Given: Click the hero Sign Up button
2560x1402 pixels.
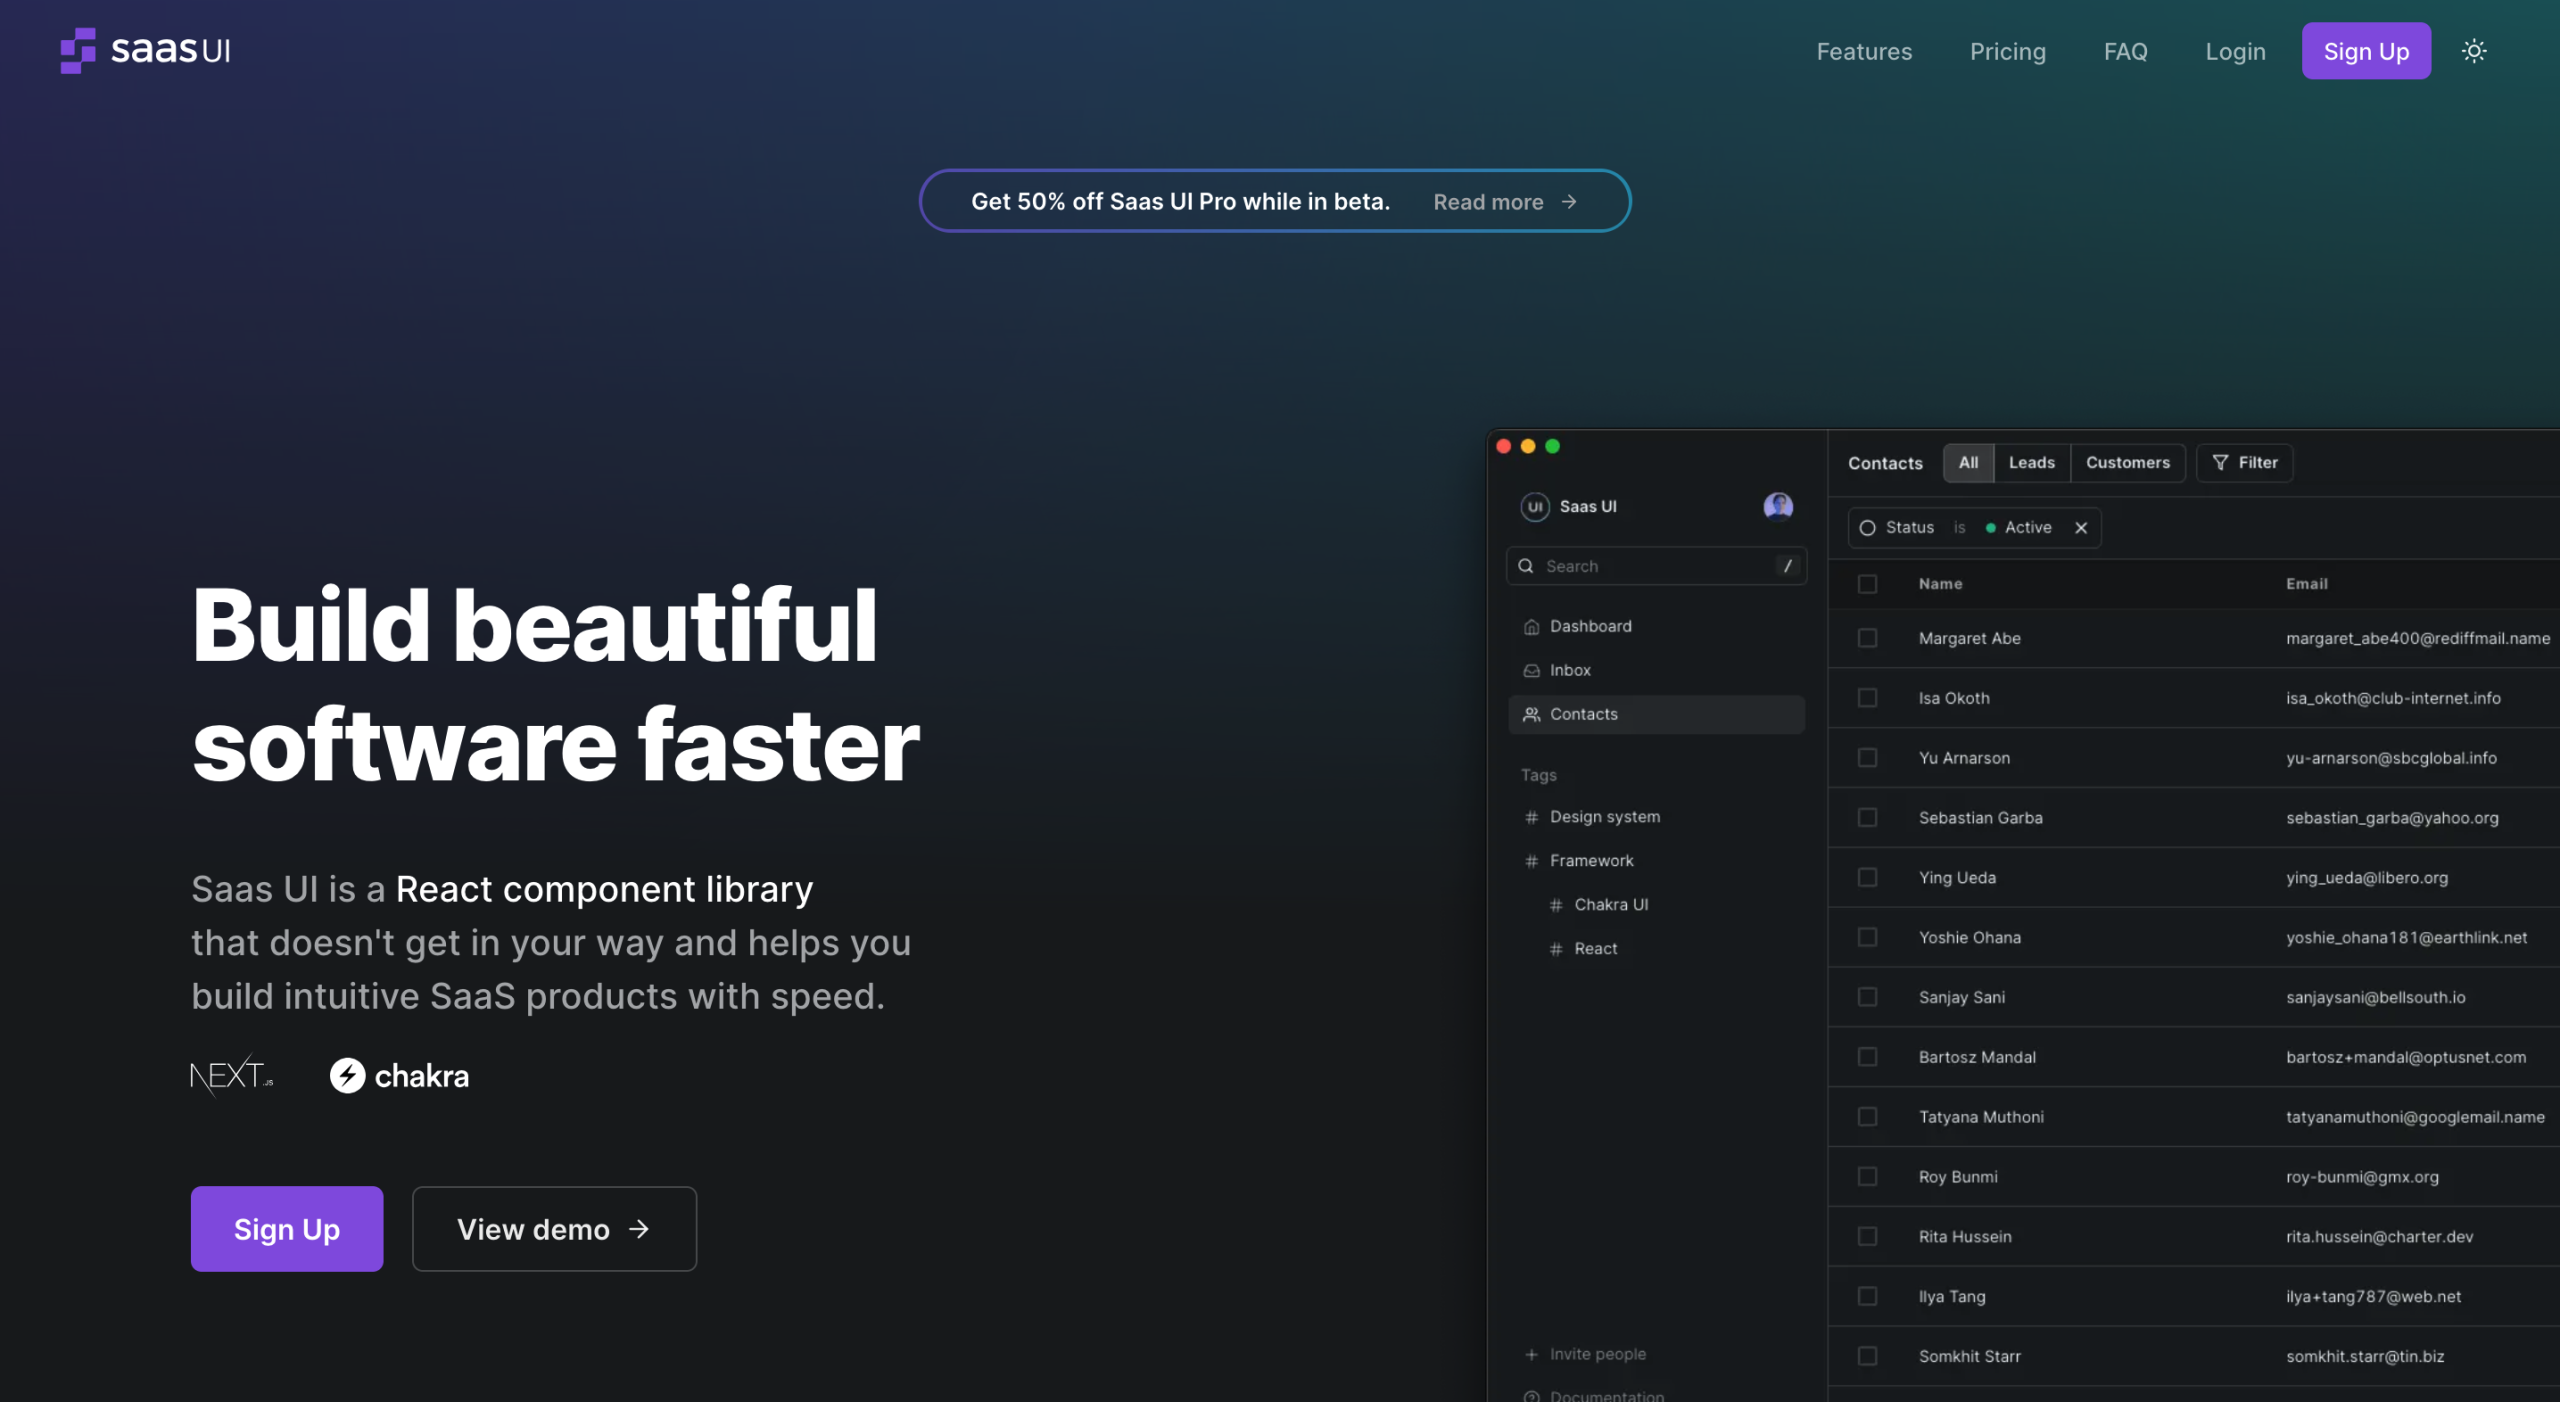Looking at the screenshot, I should (x=287, y=1229).
